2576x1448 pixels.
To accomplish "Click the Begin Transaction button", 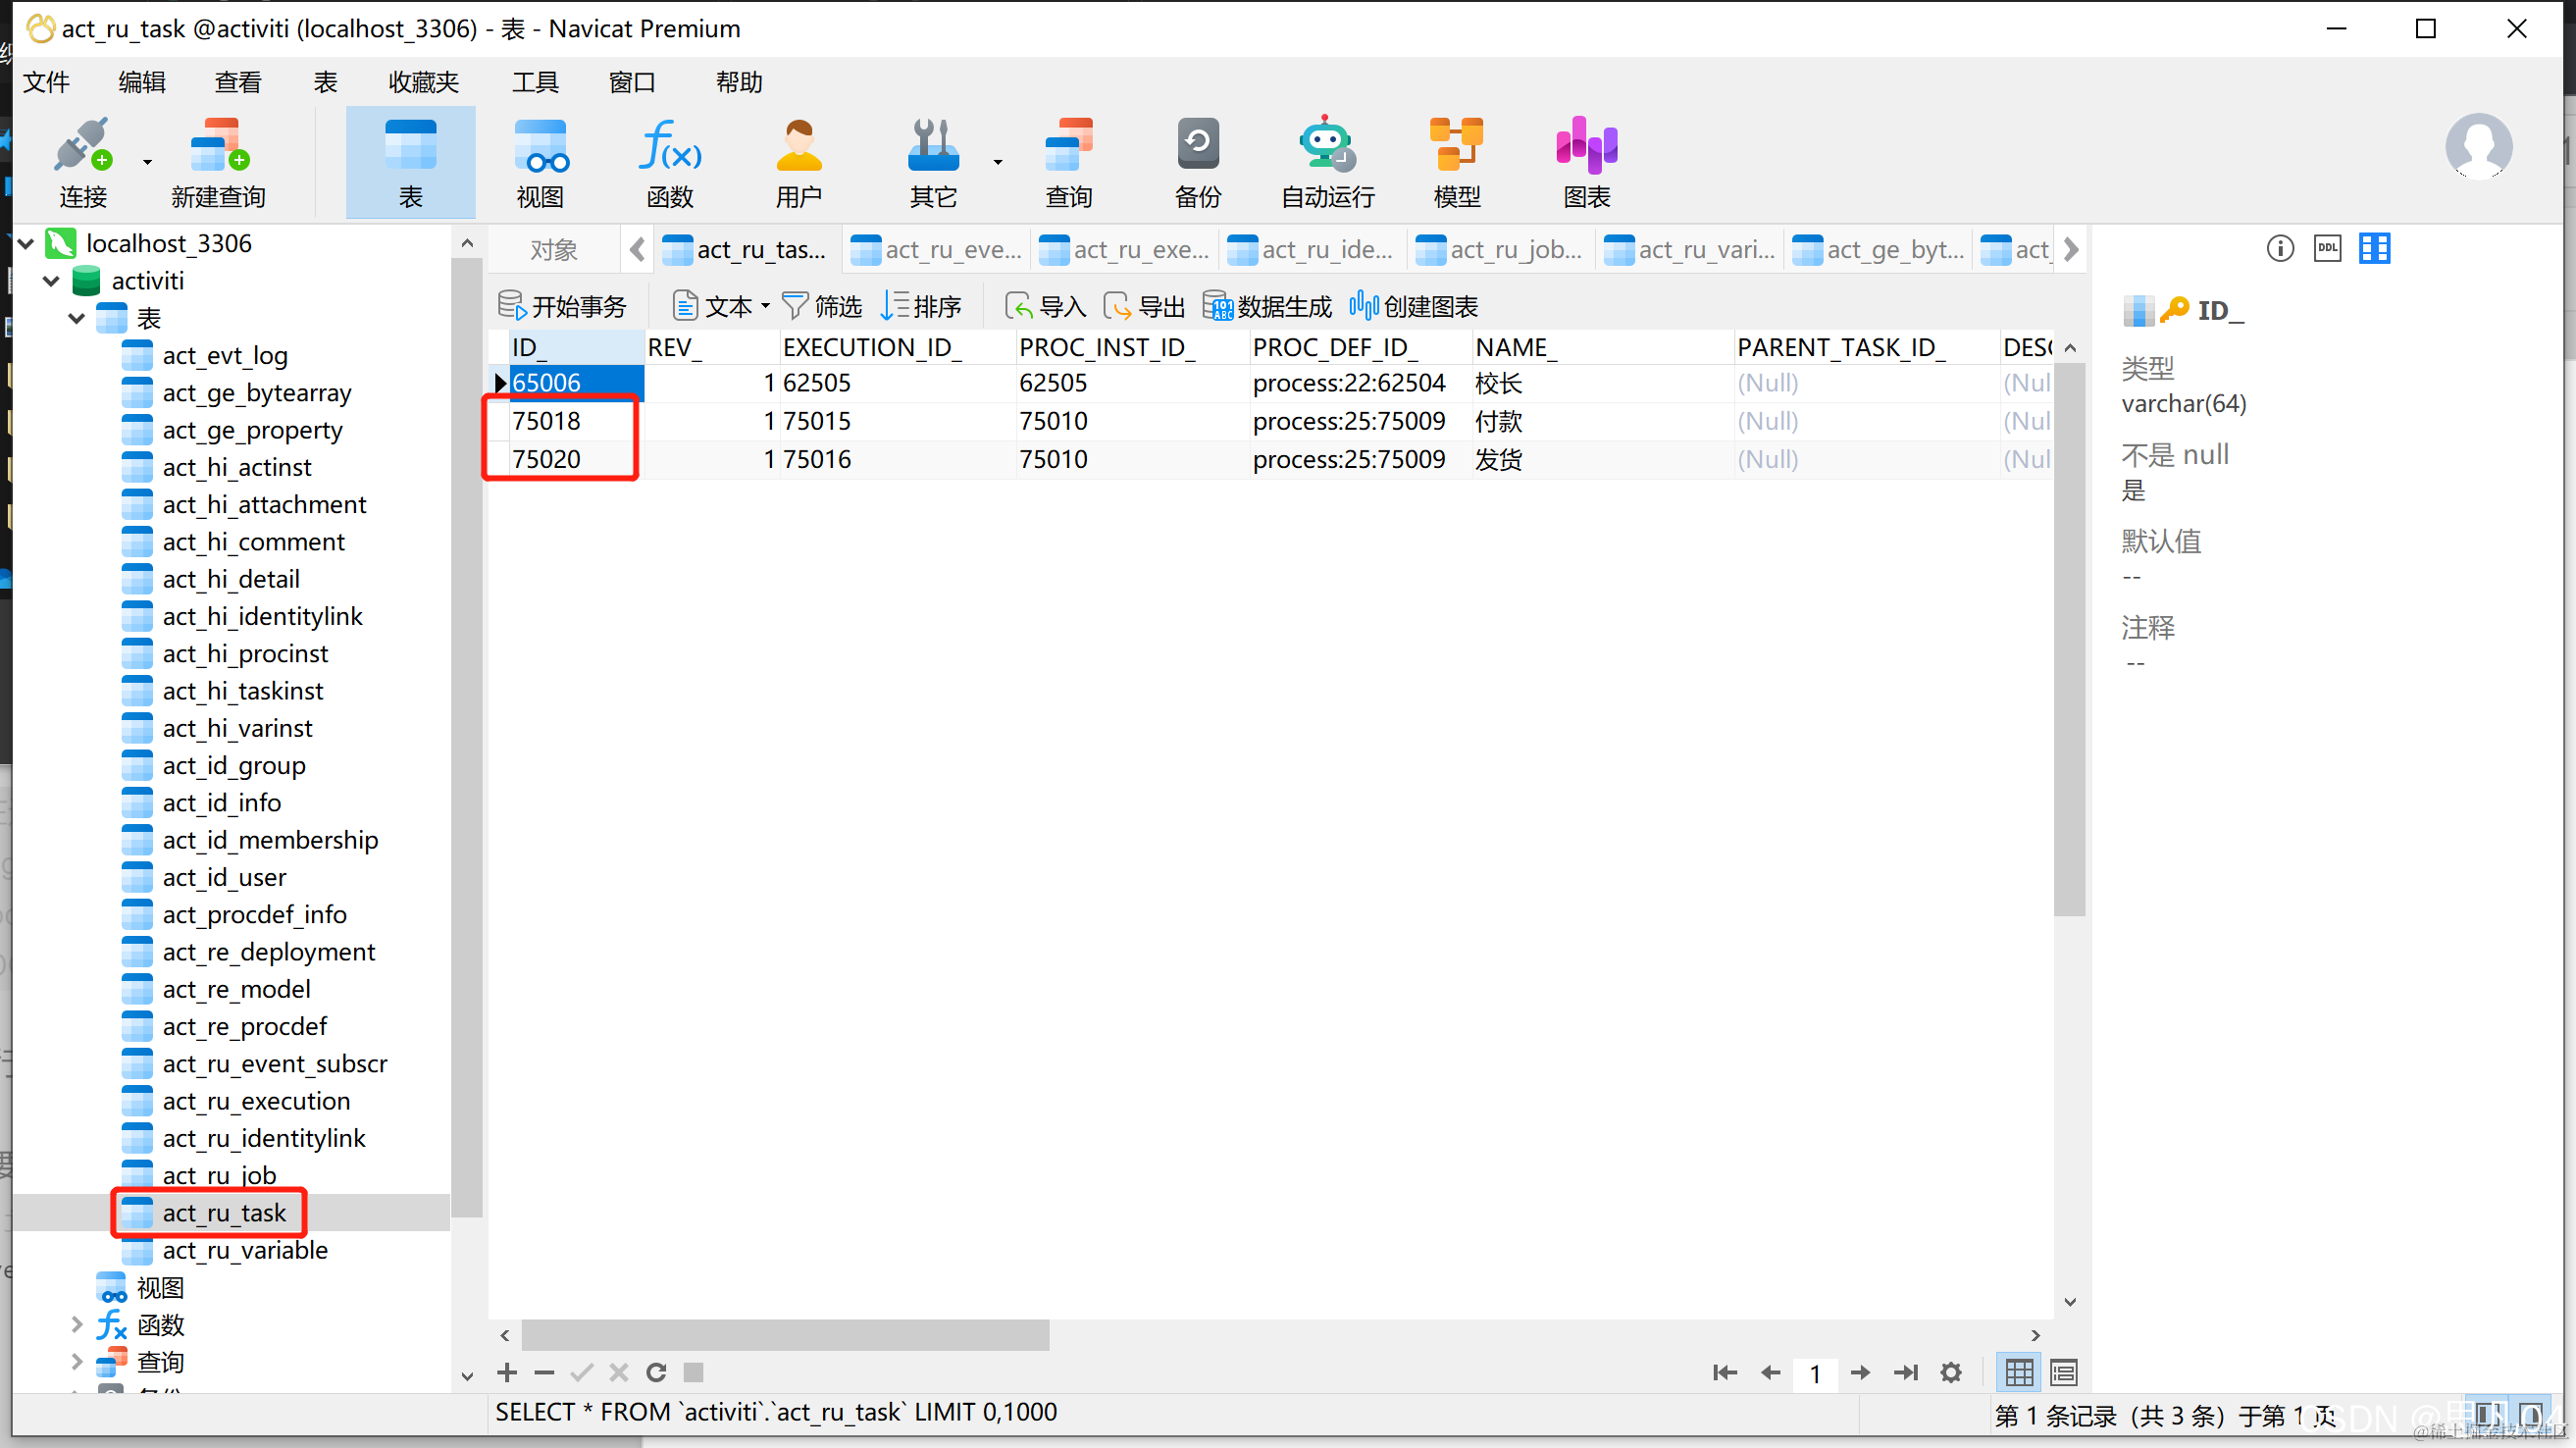I will coord(563,306).
